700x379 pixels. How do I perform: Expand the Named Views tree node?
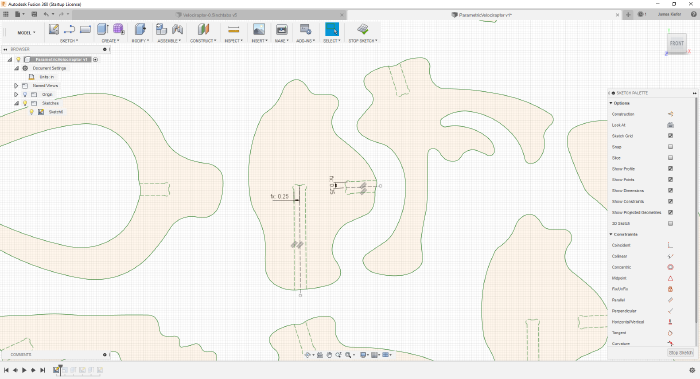coord(16,85)
